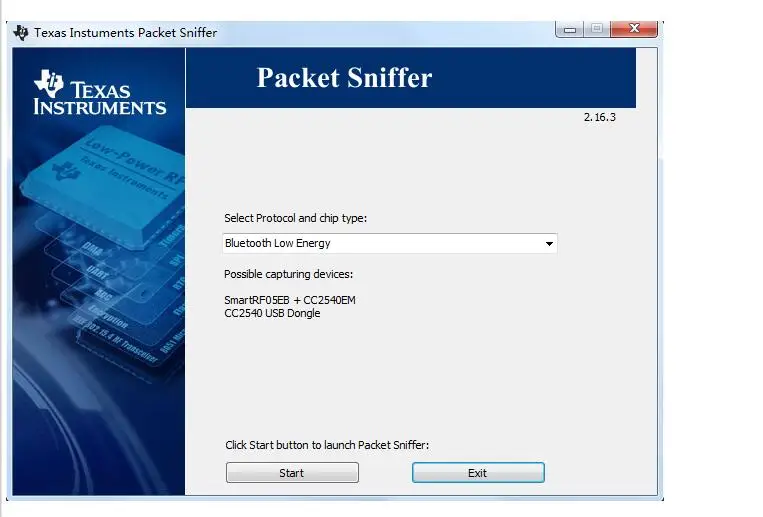Viewport: 763px width, 517px height.
Task: Click the 'Click Start button to launch' label
Action: tap(327, 445)
